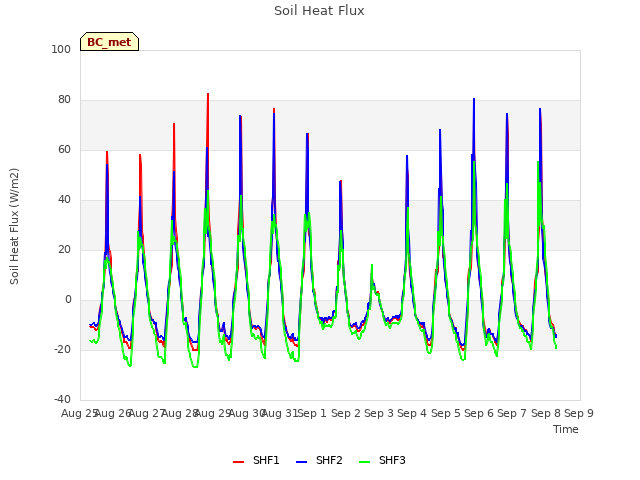Click the Soil Heat Flux chart title

point(319,11)
